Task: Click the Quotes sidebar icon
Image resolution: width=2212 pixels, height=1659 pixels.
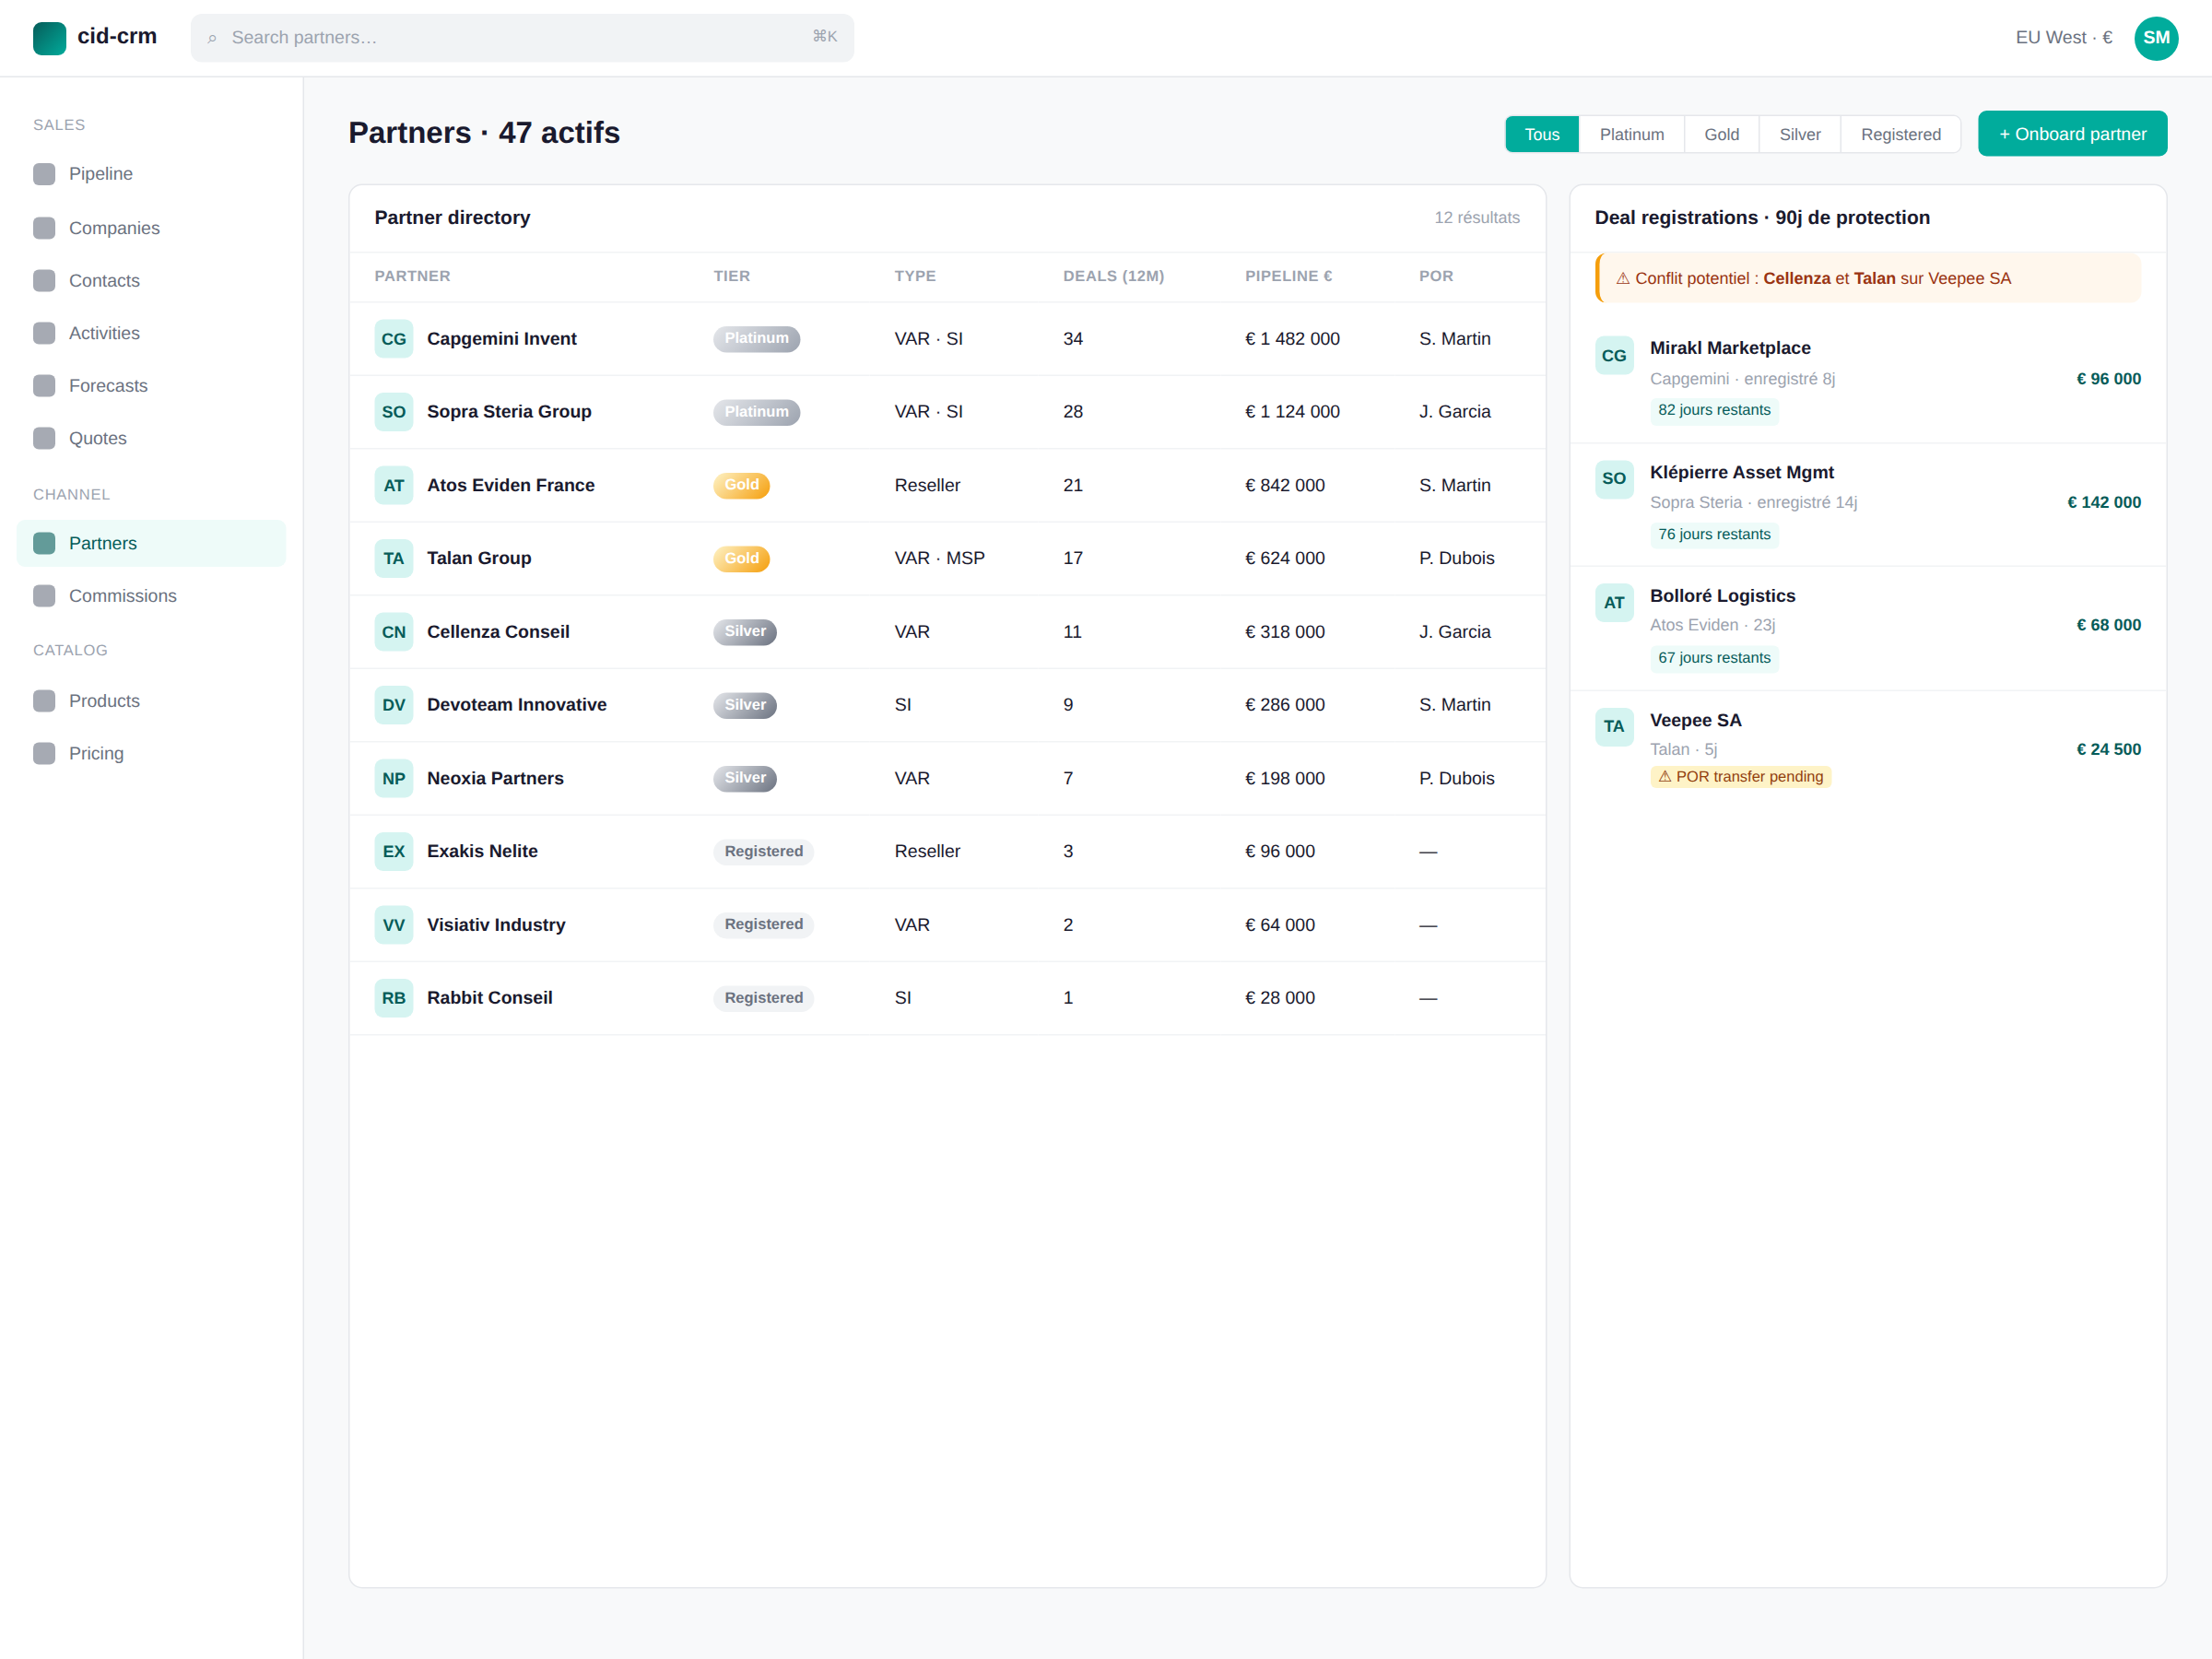Action: coord(44,438)
